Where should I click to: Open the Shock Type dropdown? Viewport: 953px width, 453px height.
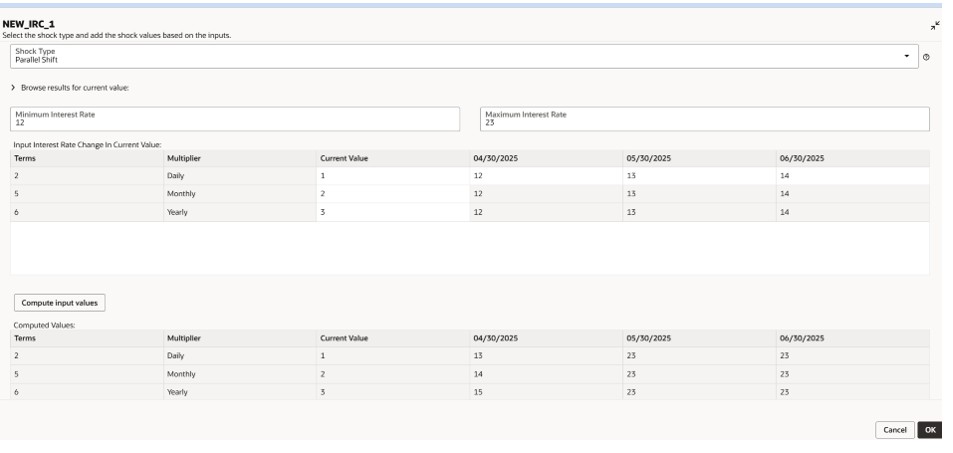tap(906, 55)
